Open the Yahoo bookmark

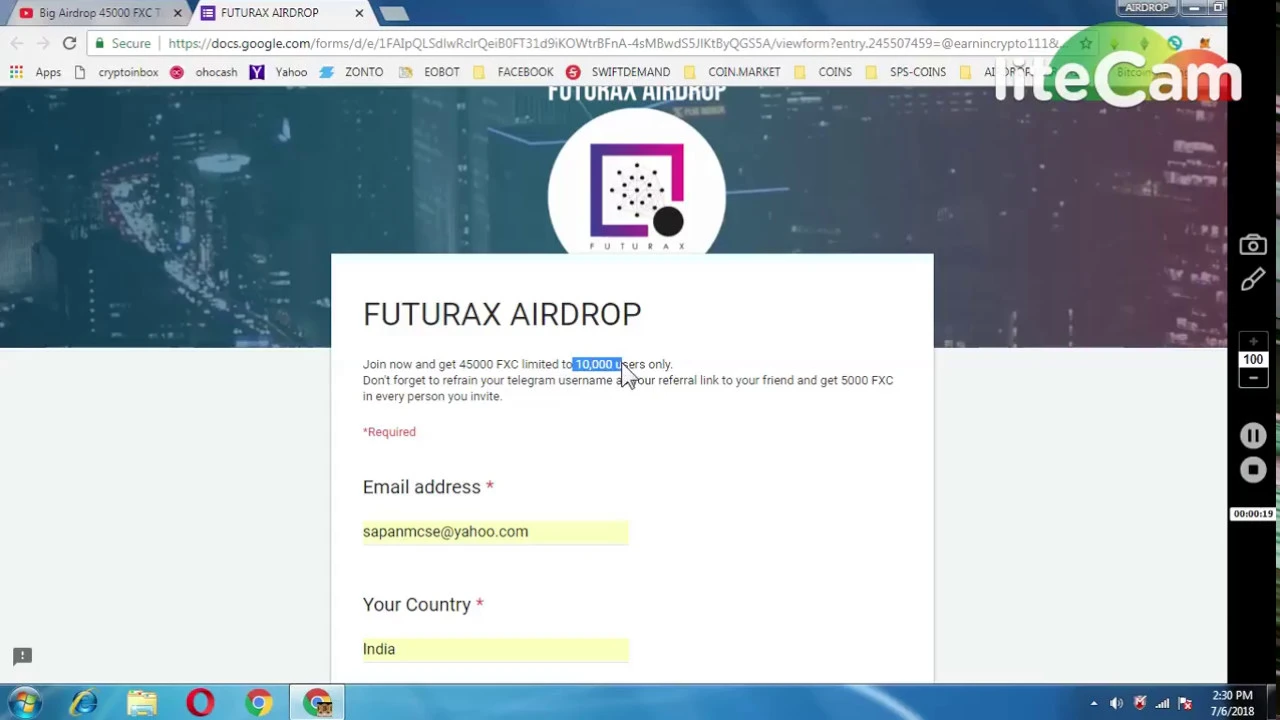pos(279,72)
